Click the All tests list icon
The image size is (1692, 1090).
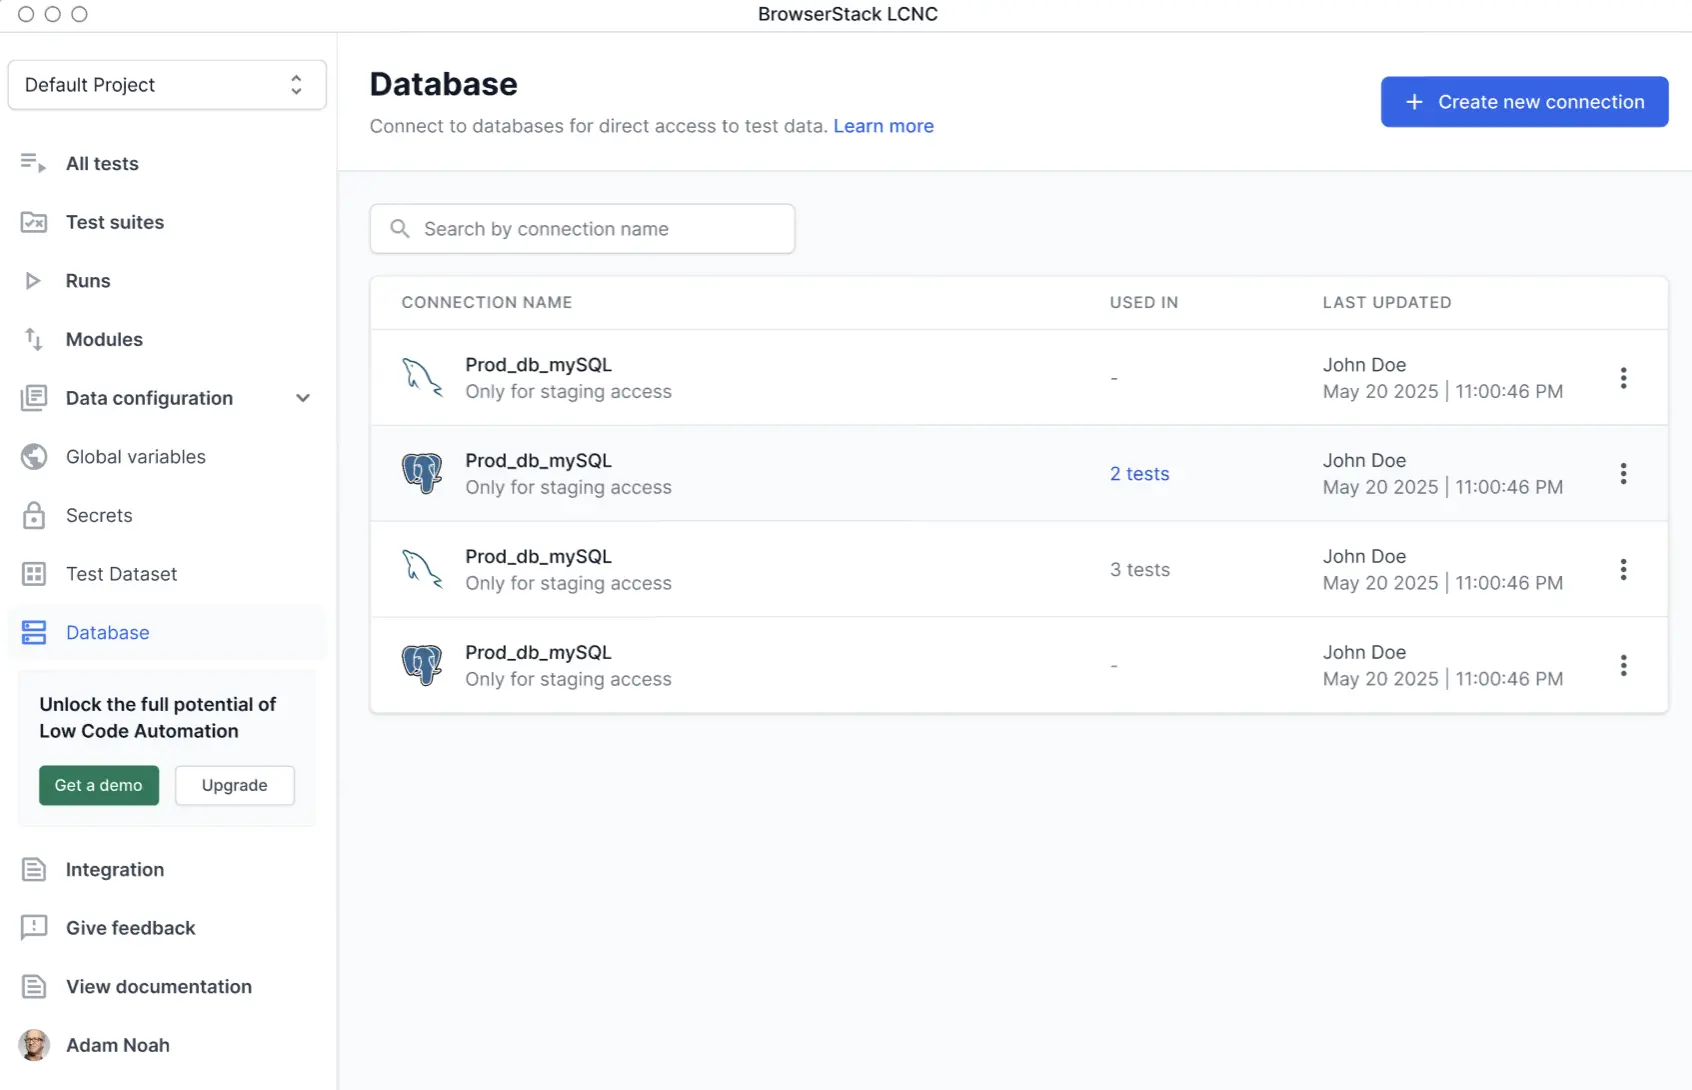point(33,163)
